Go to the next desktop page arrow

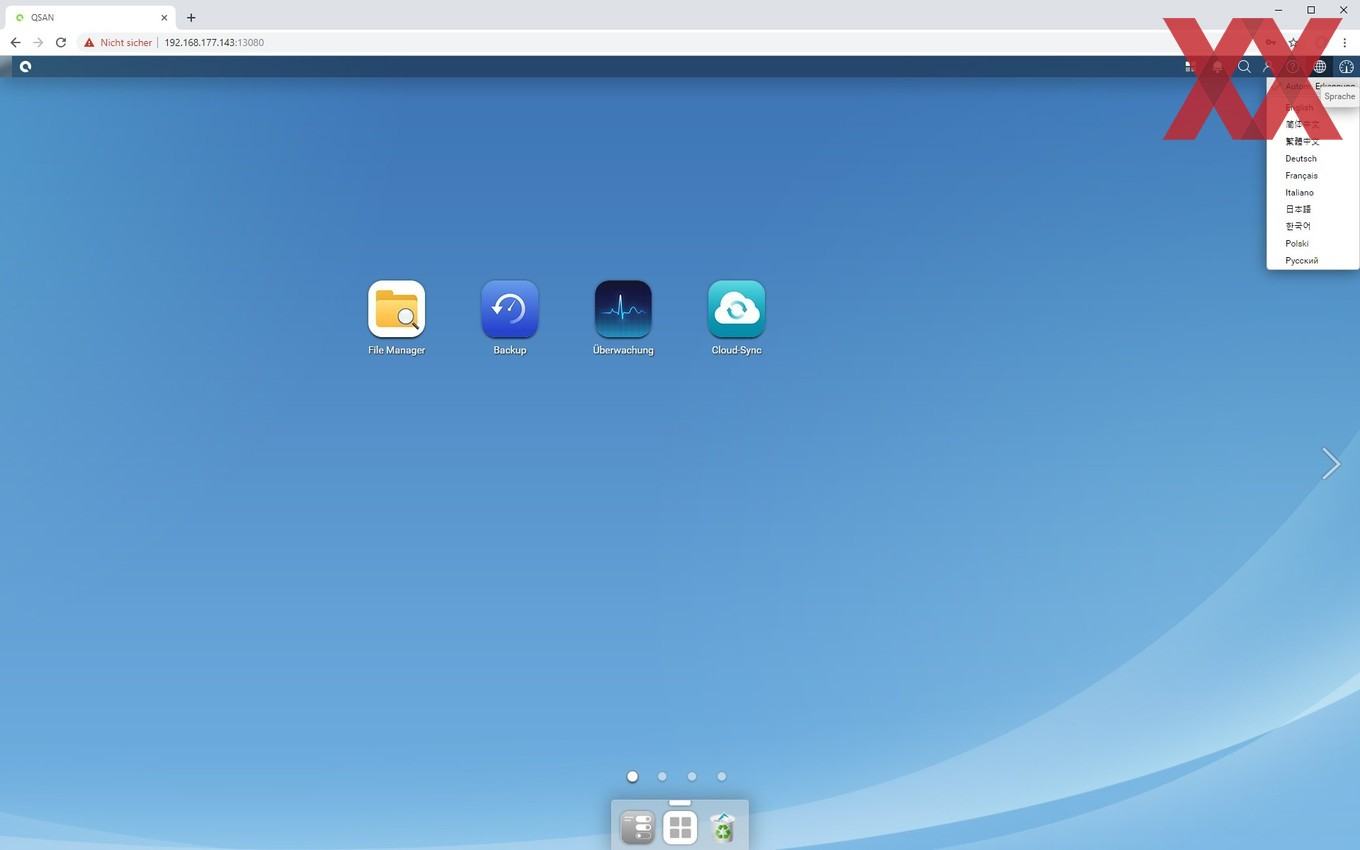coord(1331,463)
